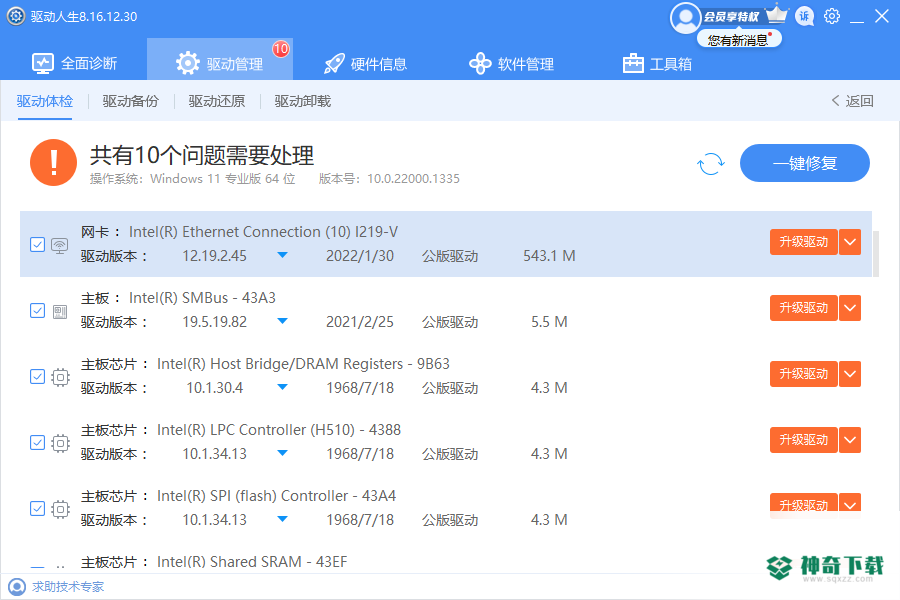
Task: Click the Host Bridge chipset icon
Action: tap(60, 377)
